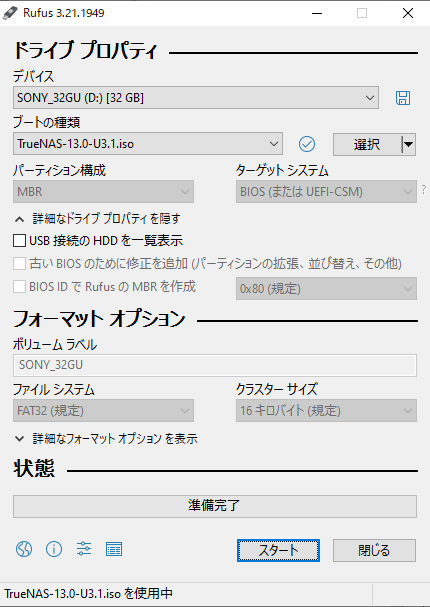Open the arrow beside 選択 button
The image size is (430, 607).
click(408, 144)
